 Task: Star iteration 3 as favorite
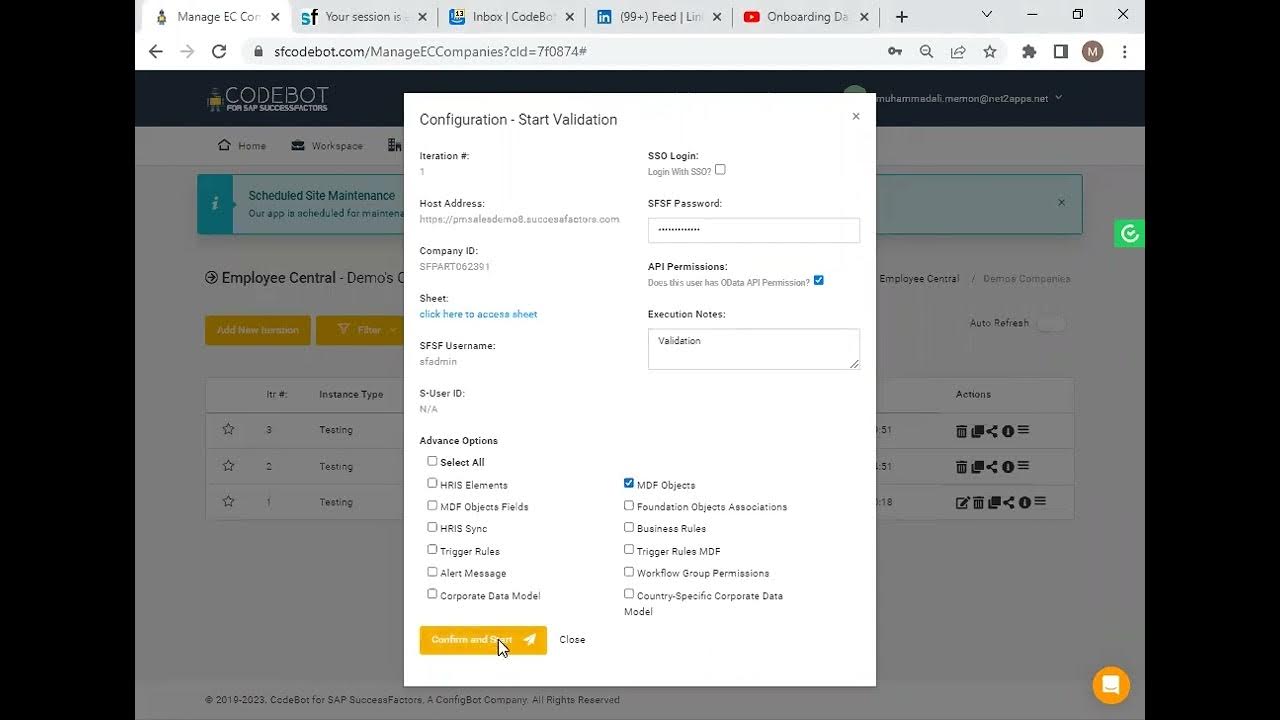click(x=228, y=429)
